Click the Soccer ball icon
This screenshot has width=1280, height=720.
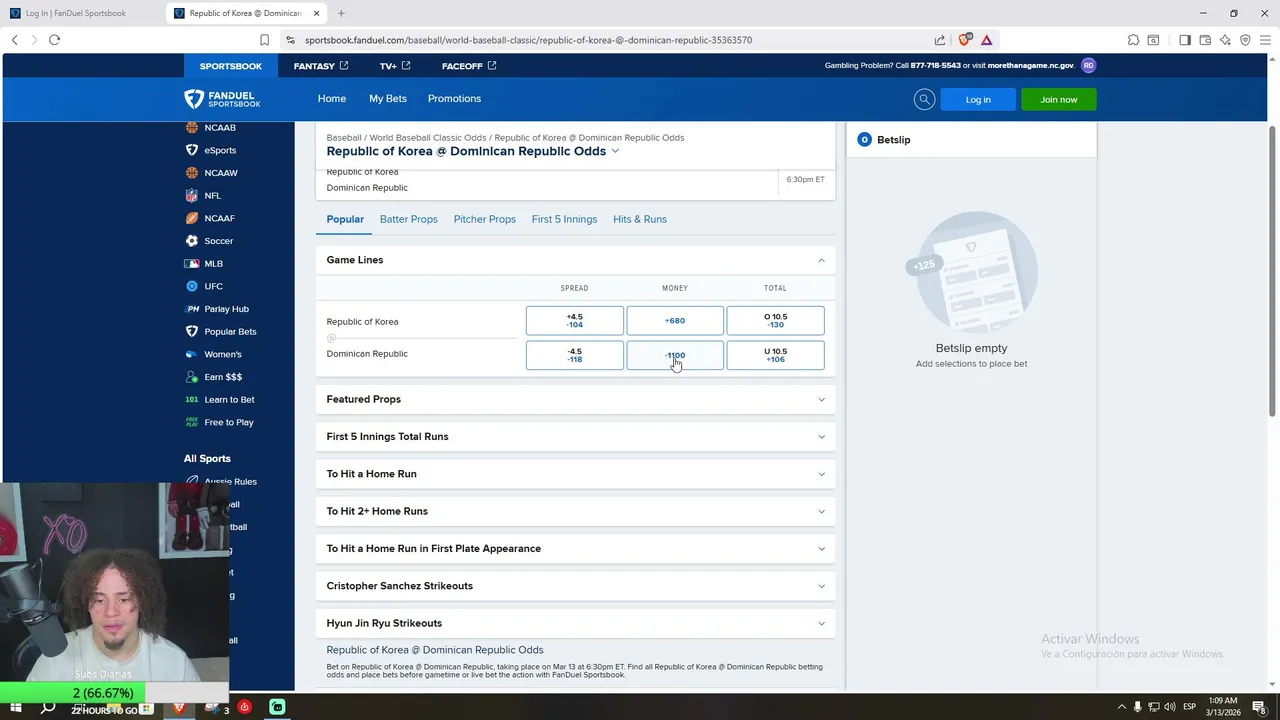pyautogui.click(x=192, y=241)
